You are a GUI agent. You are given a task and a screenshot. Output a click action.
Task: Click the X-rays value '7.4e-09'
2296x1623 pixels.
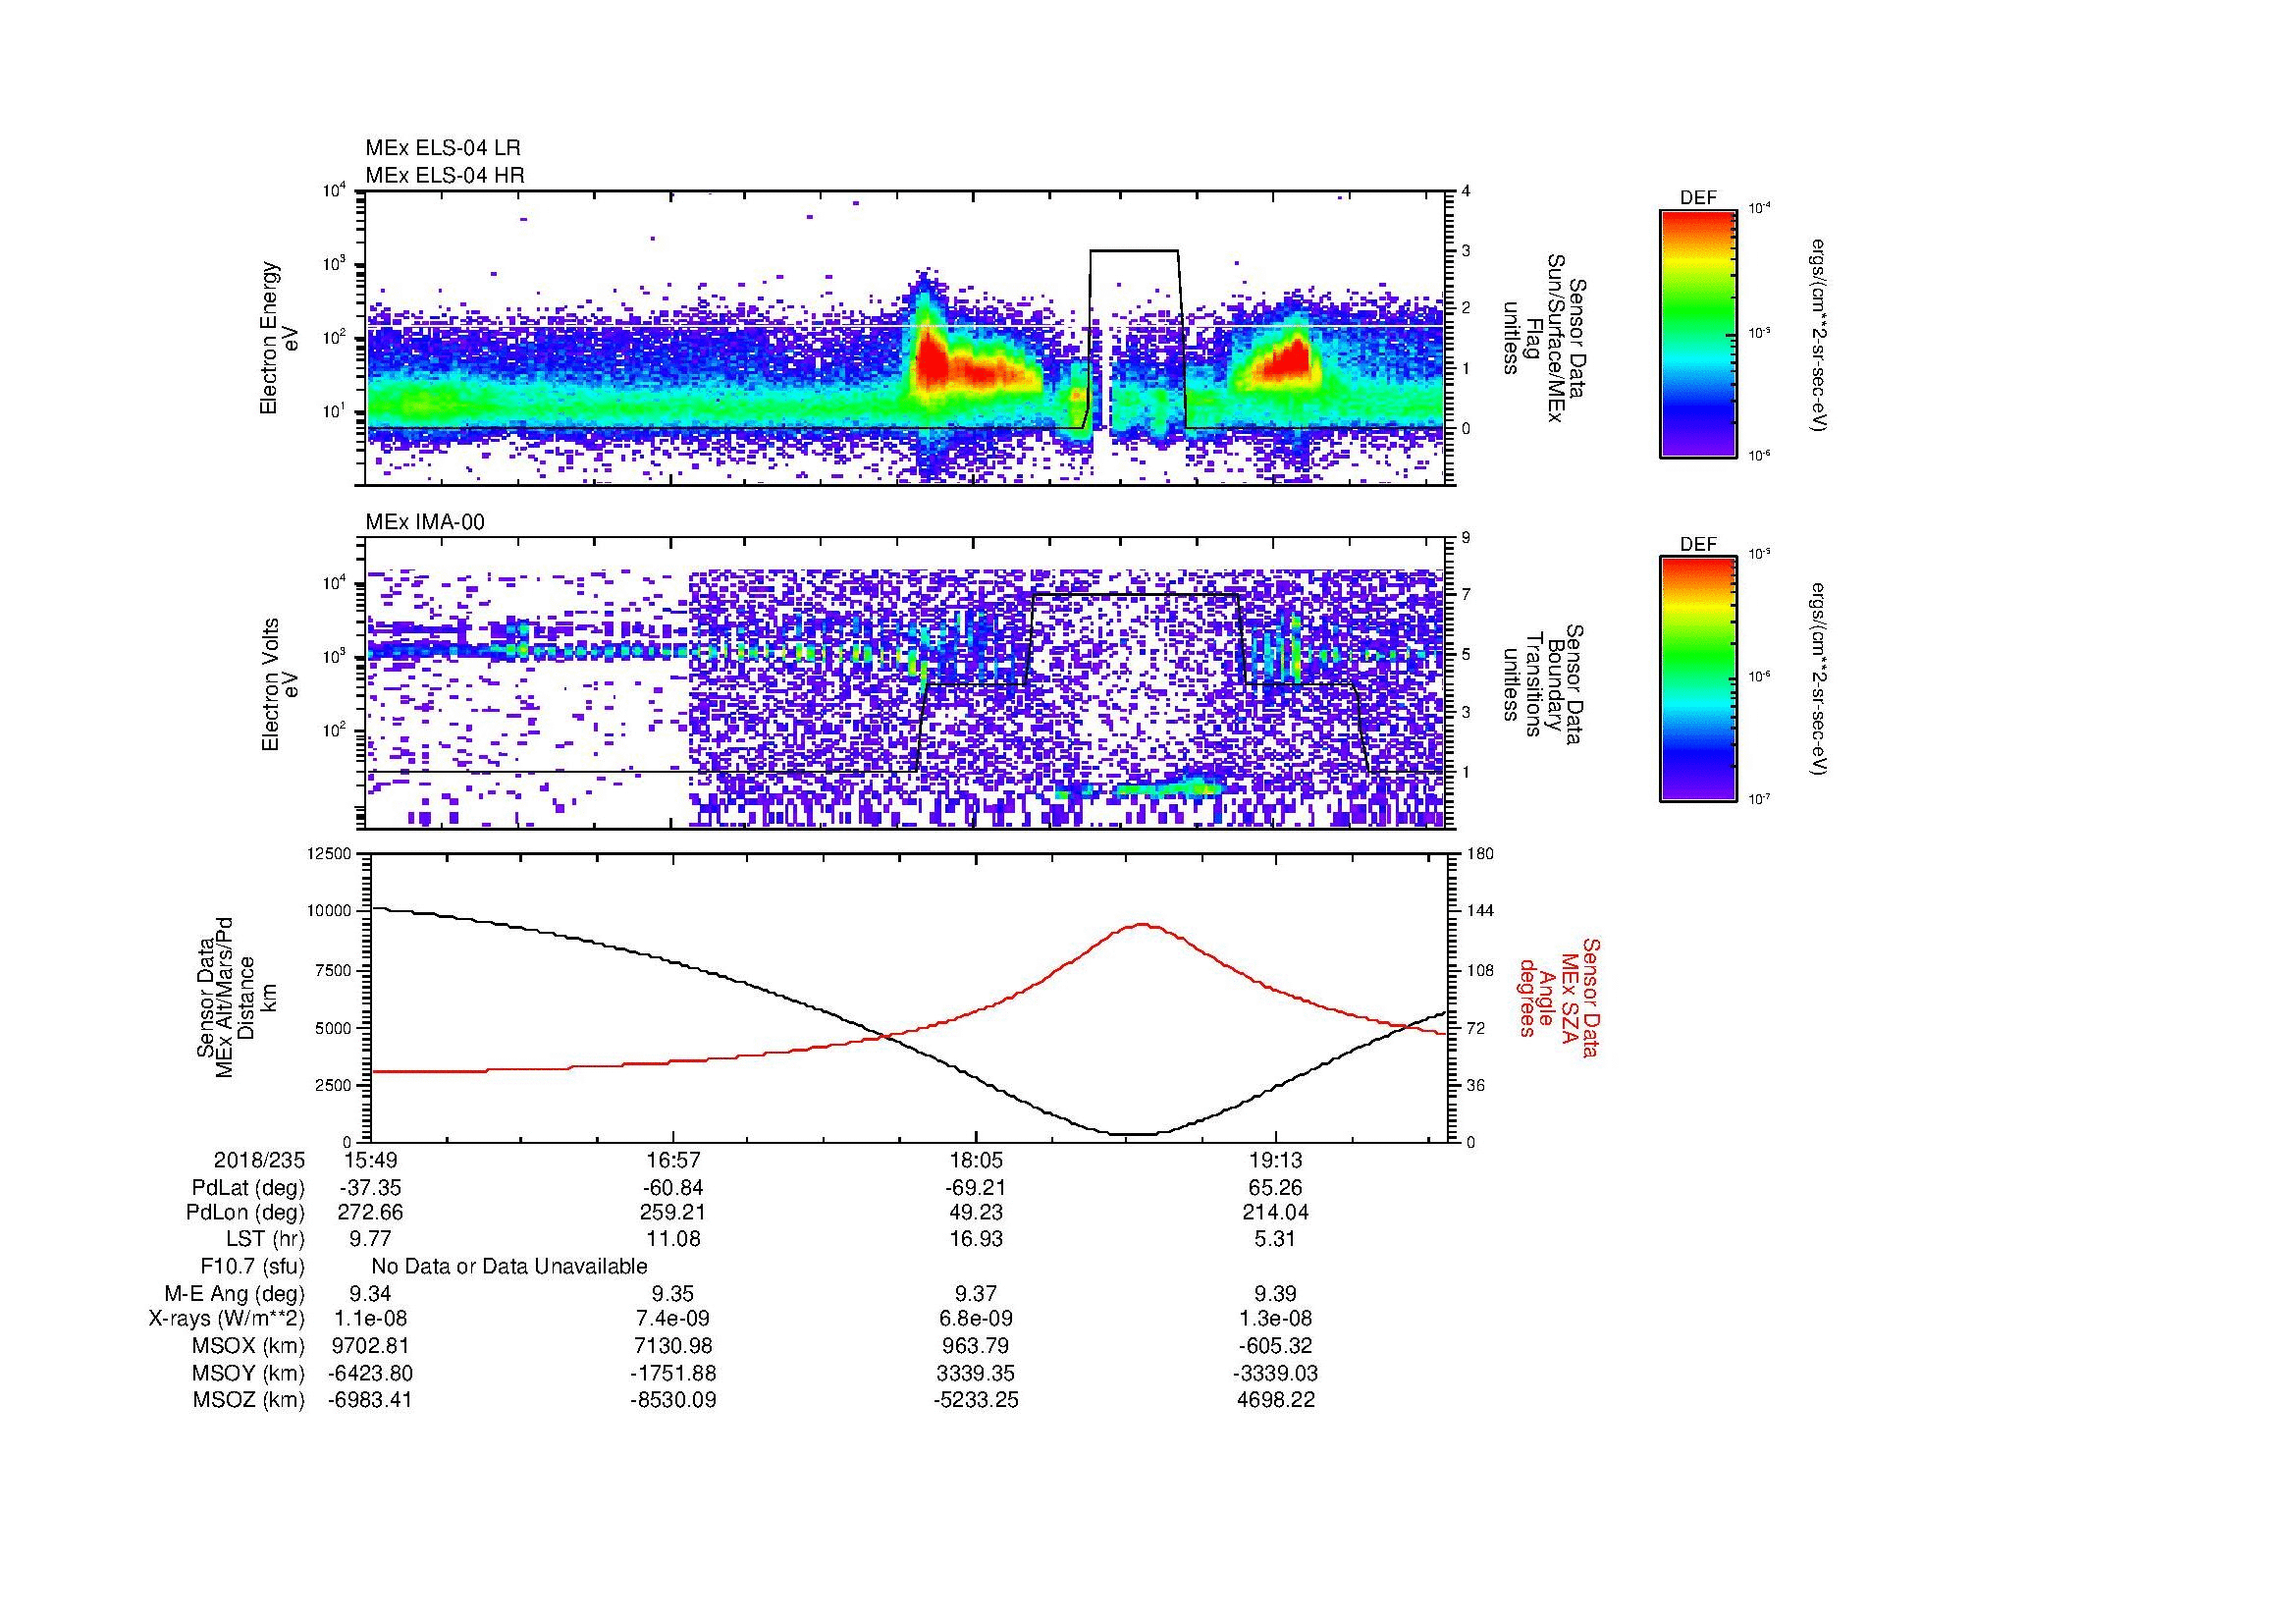tap(674, 1320)
